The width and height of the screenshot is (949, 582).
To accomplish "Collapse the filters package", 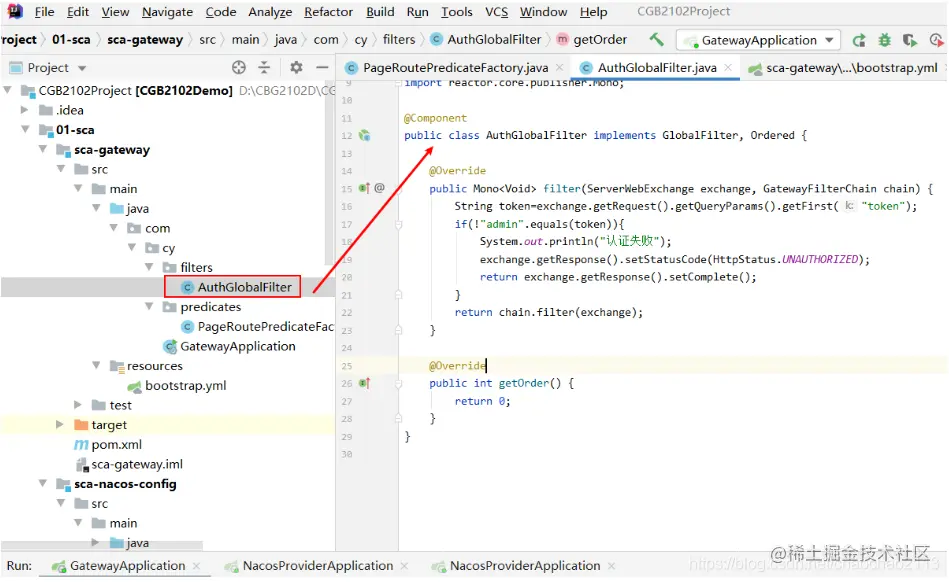I will (x=149, y=267).
